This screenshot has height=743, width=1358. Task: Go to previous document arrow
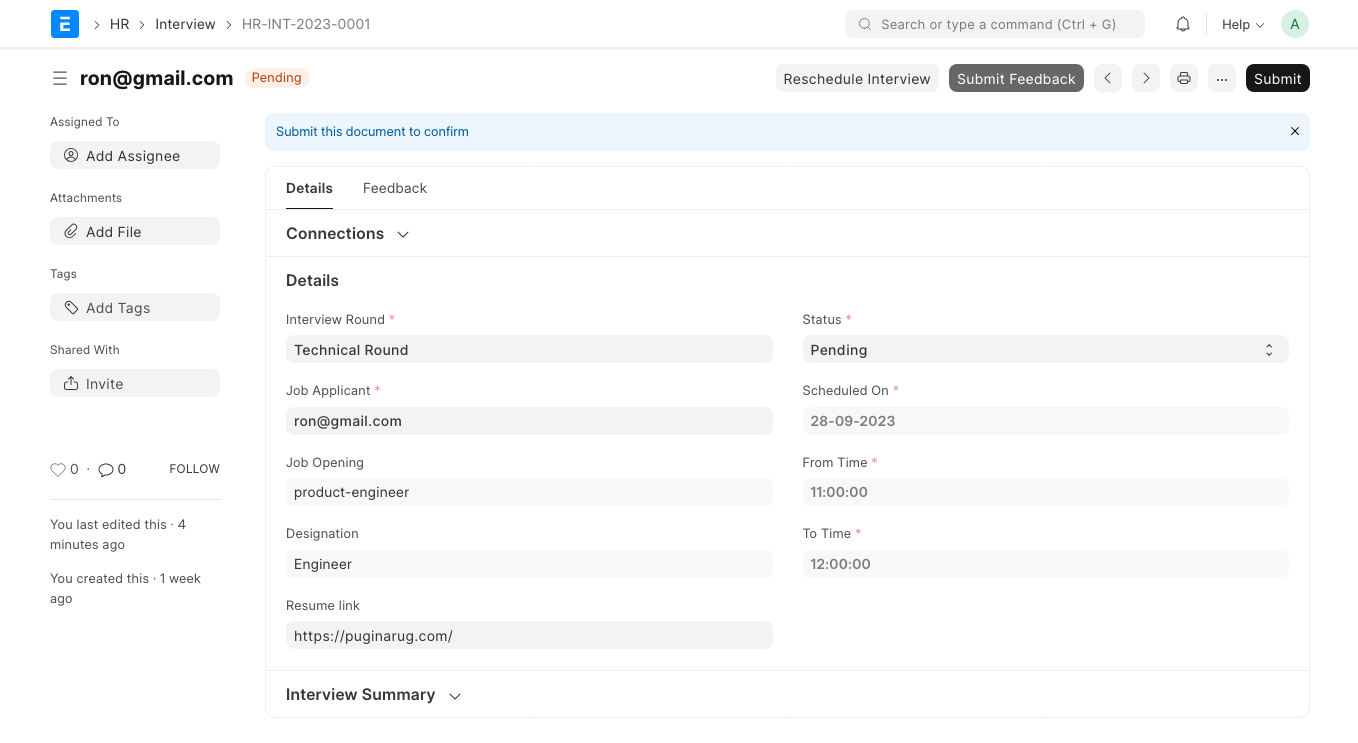1107,78
